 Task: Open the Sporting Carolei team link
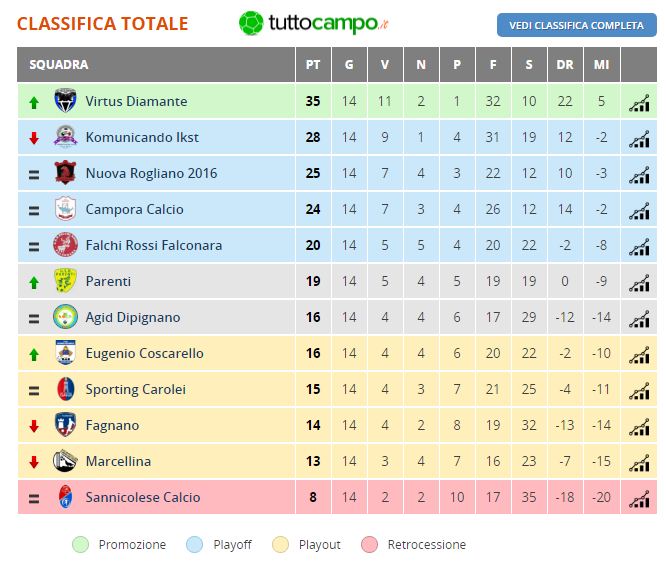pyautogui.click(x=135, y=389)
